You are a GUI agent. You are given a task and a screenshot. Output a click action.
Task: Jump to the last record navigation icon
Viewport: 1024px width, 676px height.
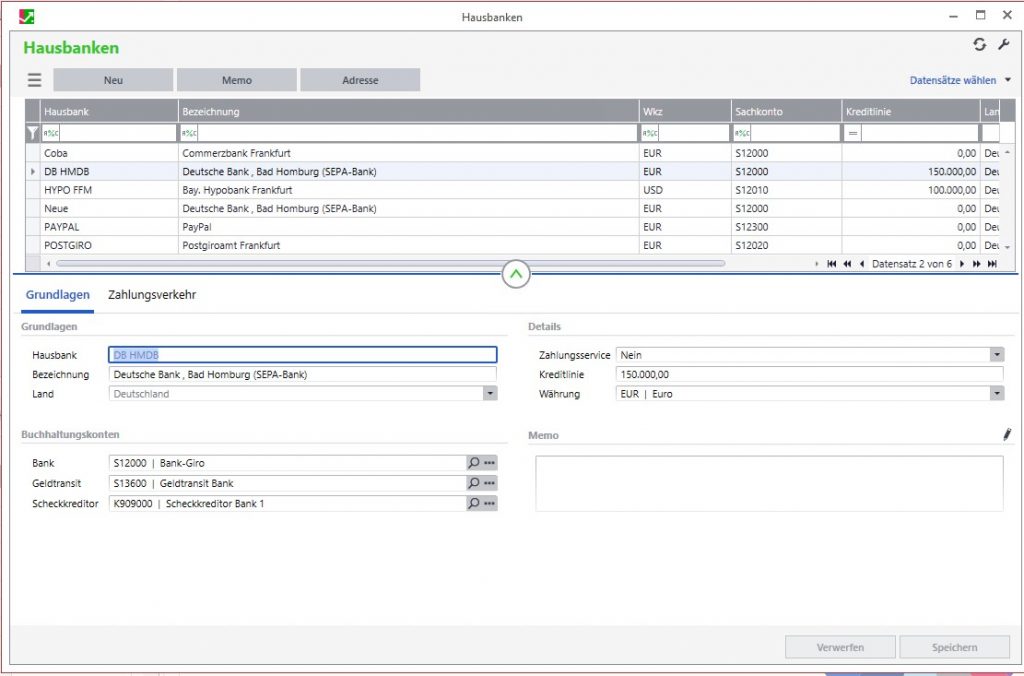click(x=992, y=264)
